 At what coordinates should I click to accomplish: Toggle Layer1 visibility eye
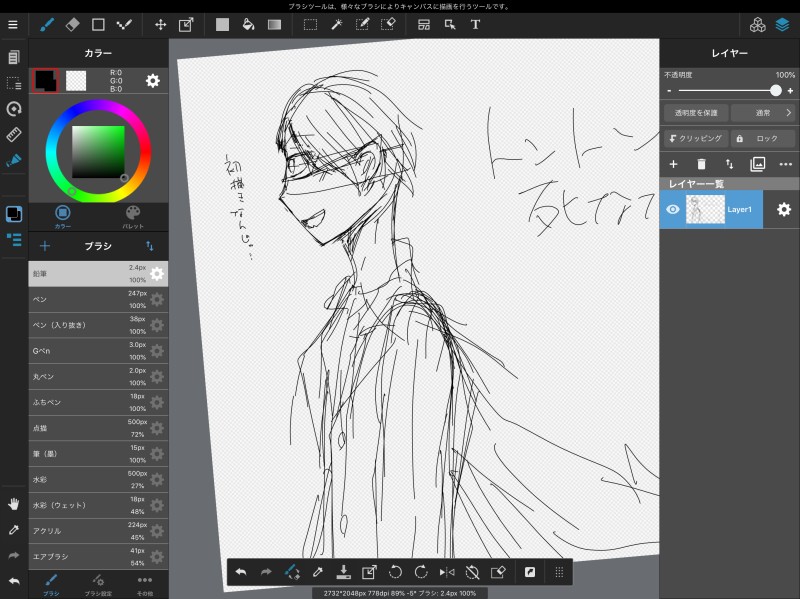point(673,209)
